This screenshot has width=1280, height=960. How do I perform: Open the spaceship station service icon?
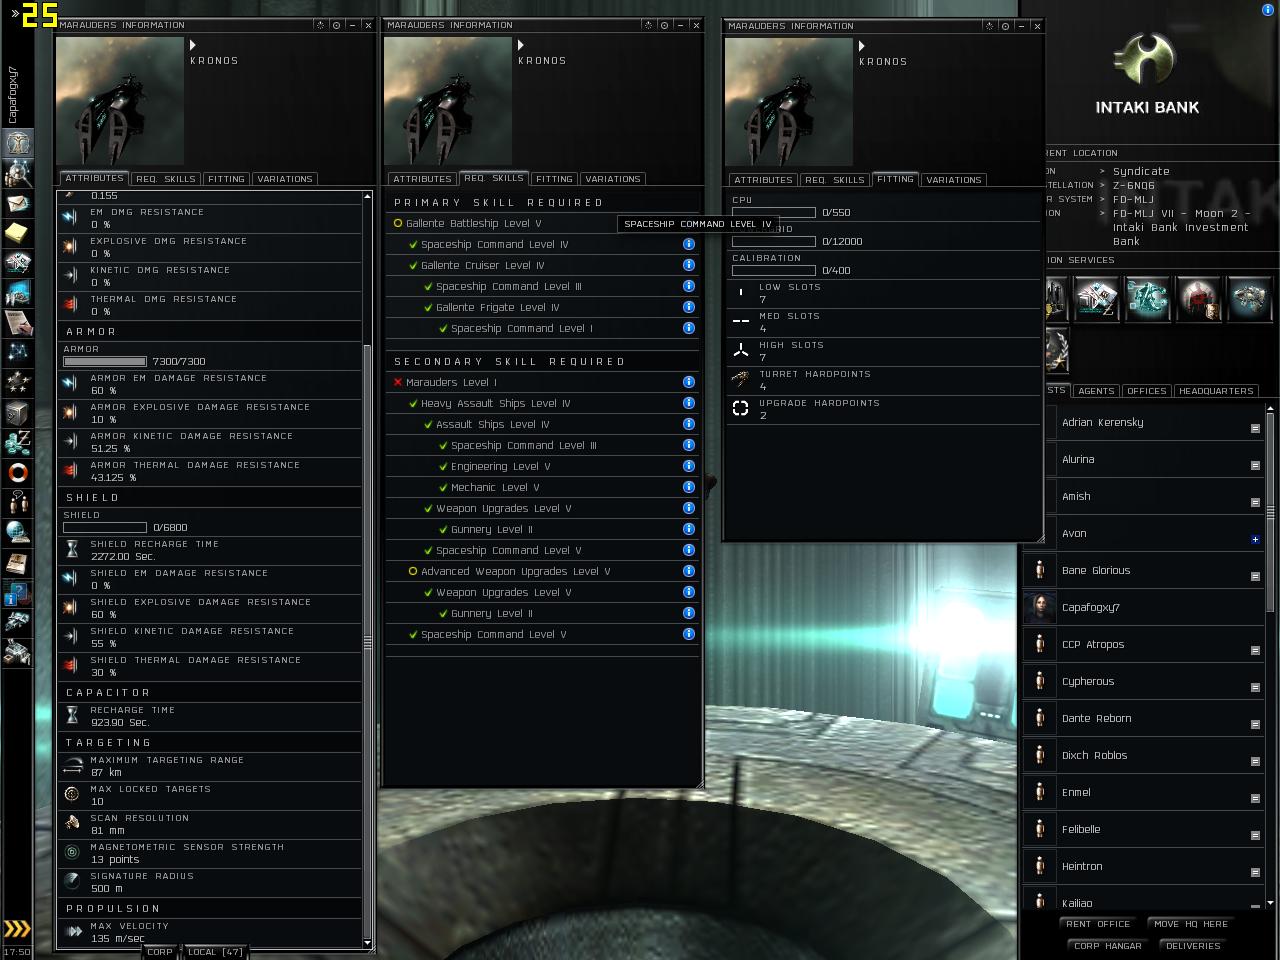point(1250,299)
